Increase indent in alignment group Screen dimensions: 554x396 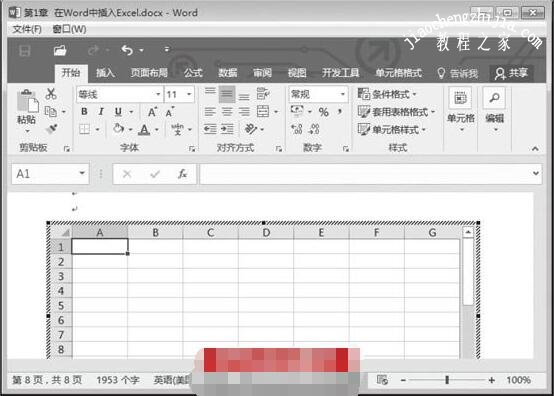point(227,129)
